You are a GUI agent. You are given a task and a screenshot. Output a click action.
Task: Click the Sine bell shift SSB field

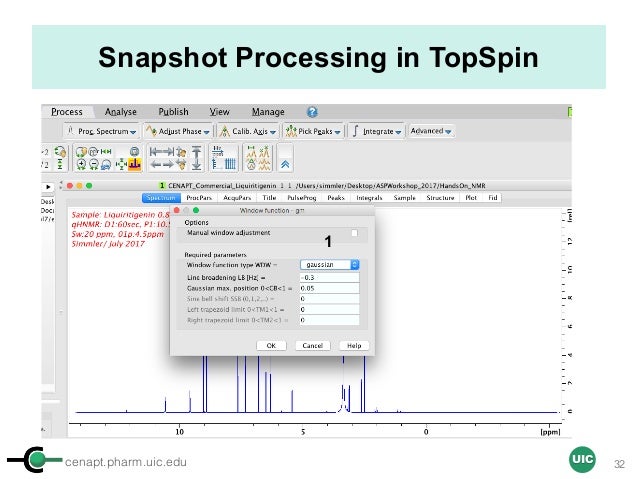pos(330,299)
